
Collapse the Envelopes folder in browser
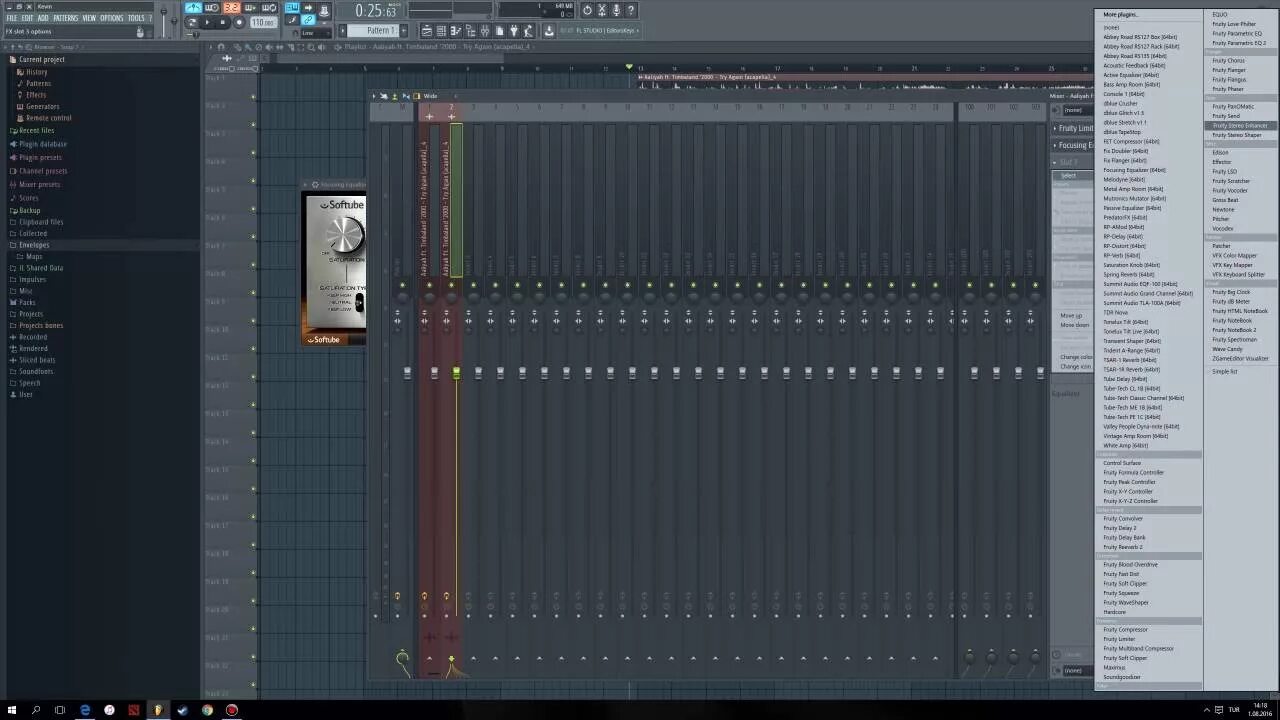pyautogui.click(x=33, y=245)
